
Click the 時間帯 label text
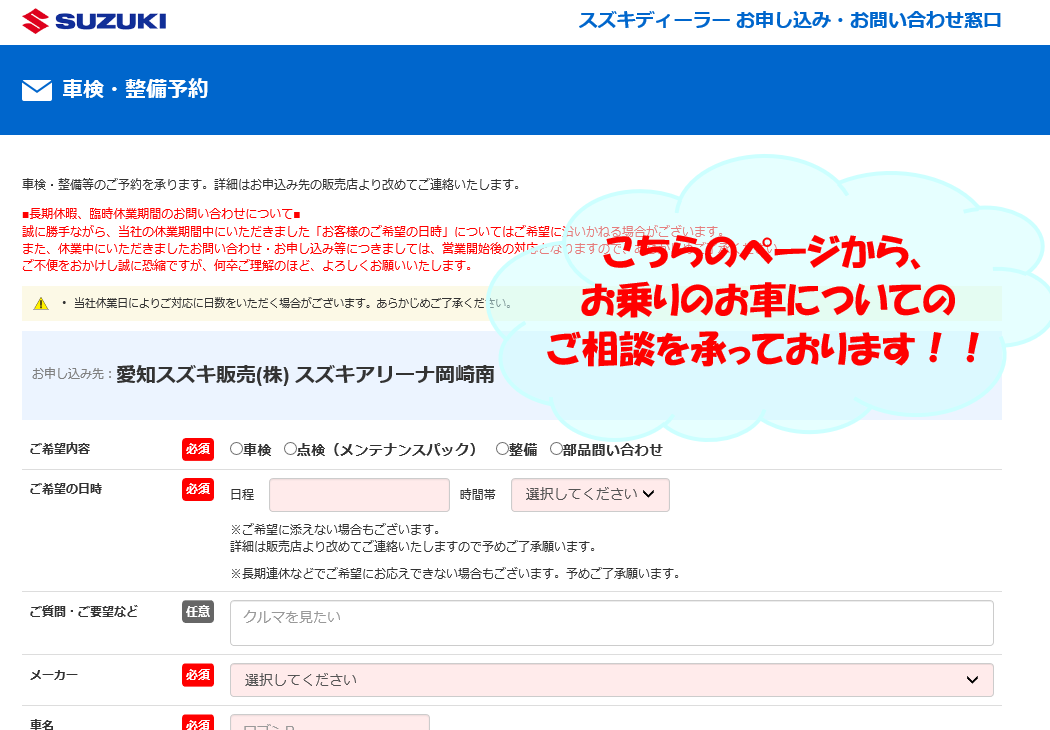click(x=478, y=495)
